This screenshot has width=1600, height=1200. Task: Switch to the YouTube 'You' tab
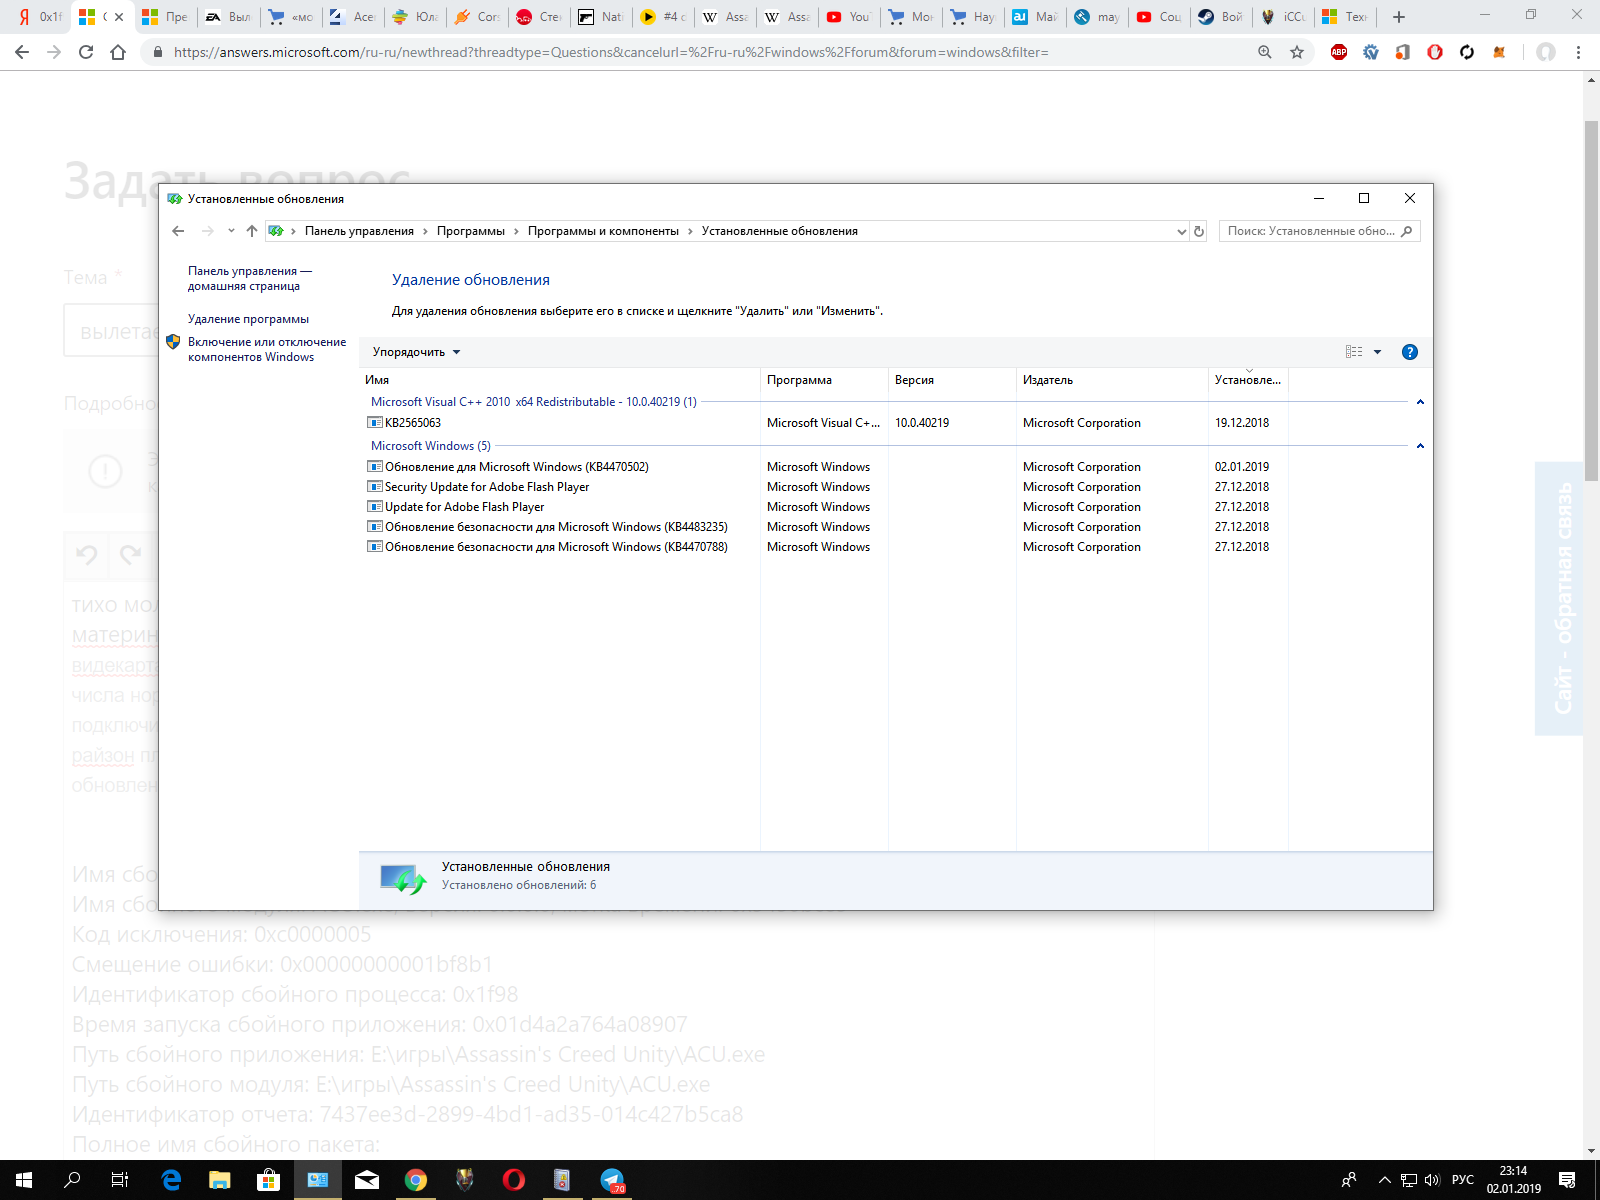pos(849,17)
